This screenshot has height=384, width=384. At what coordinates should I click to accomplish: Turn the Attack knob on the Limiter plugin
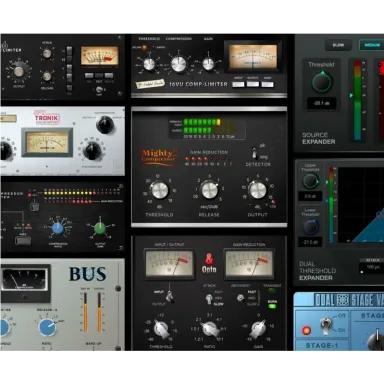(x=47, y=53)
